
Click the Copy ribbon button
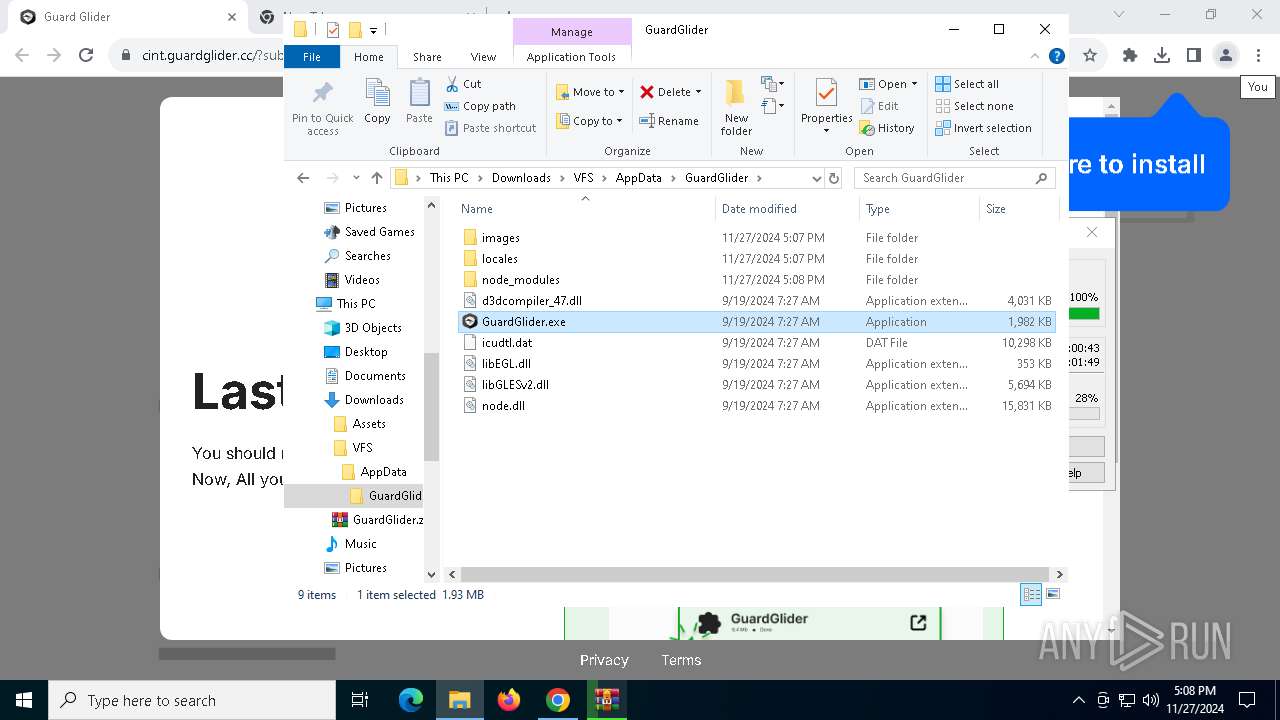coord(377,101)
